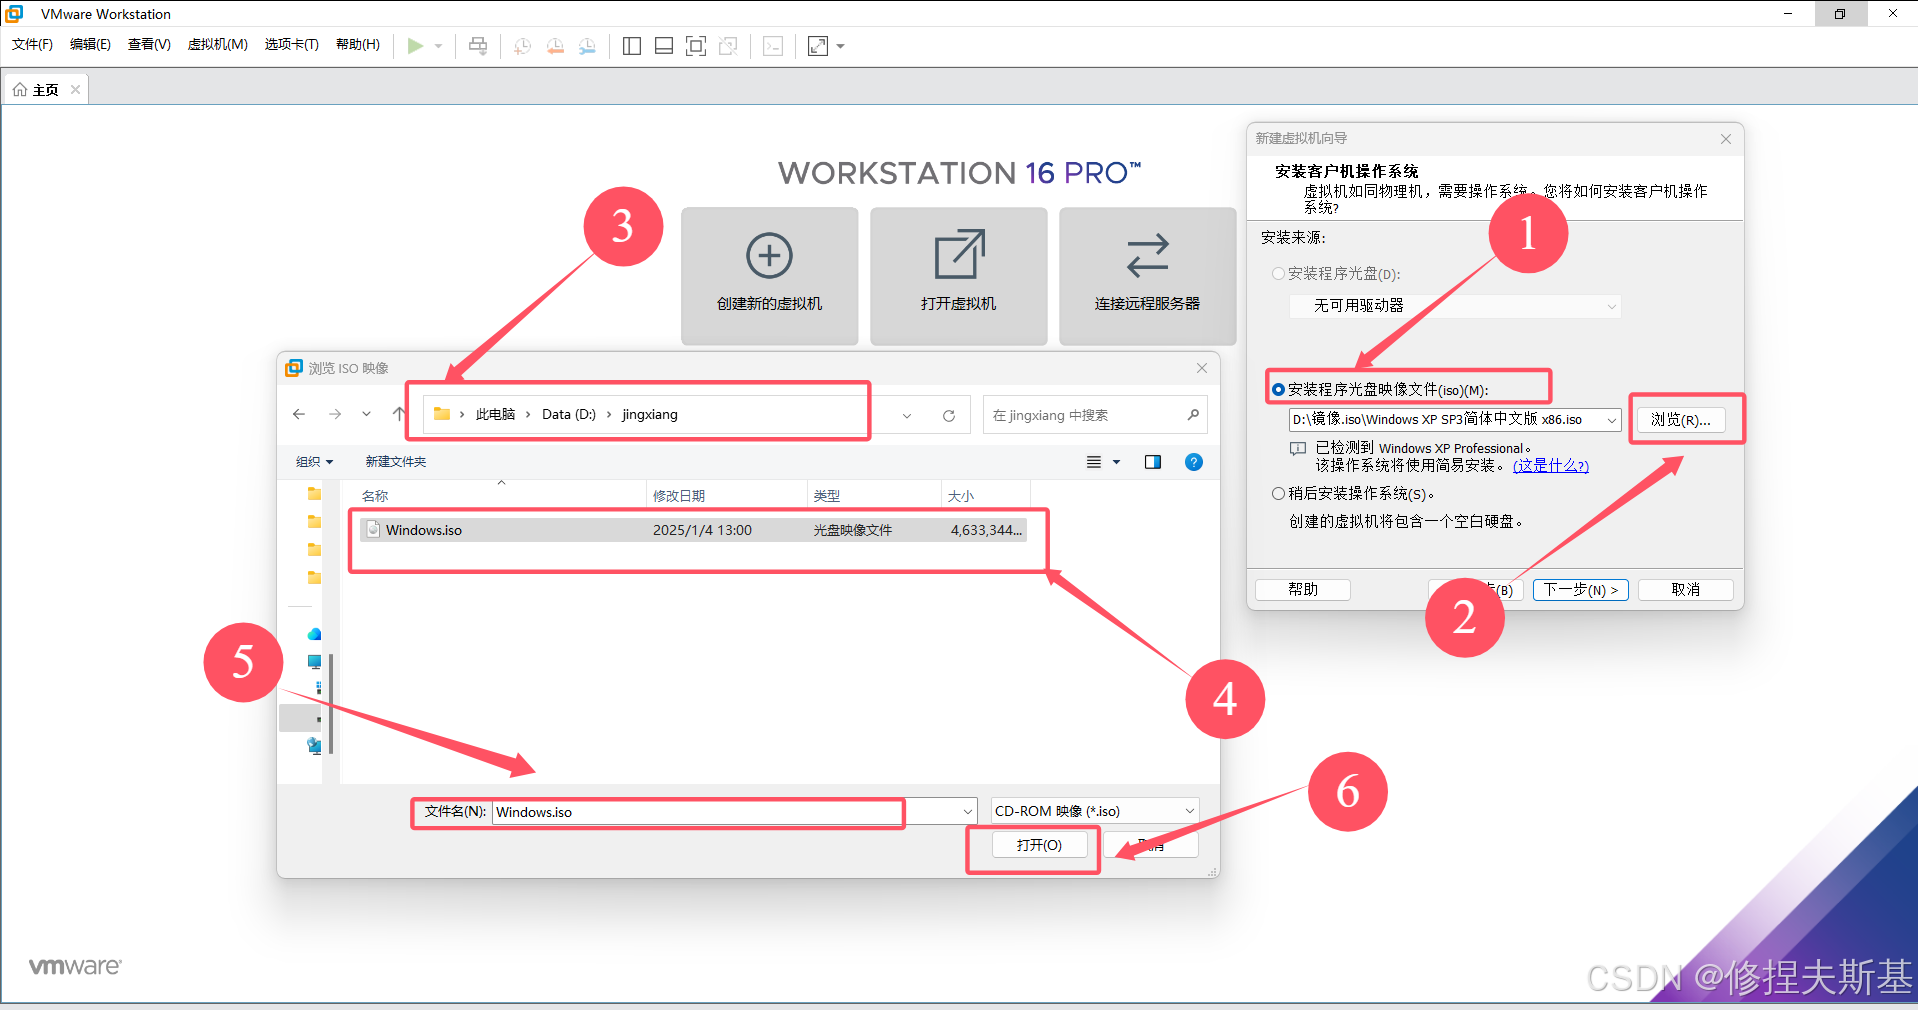Screen dimensions: 1918x1010
Task: Select the 稍后安装操作系统 radio option
Action: tap(1278, 492)
